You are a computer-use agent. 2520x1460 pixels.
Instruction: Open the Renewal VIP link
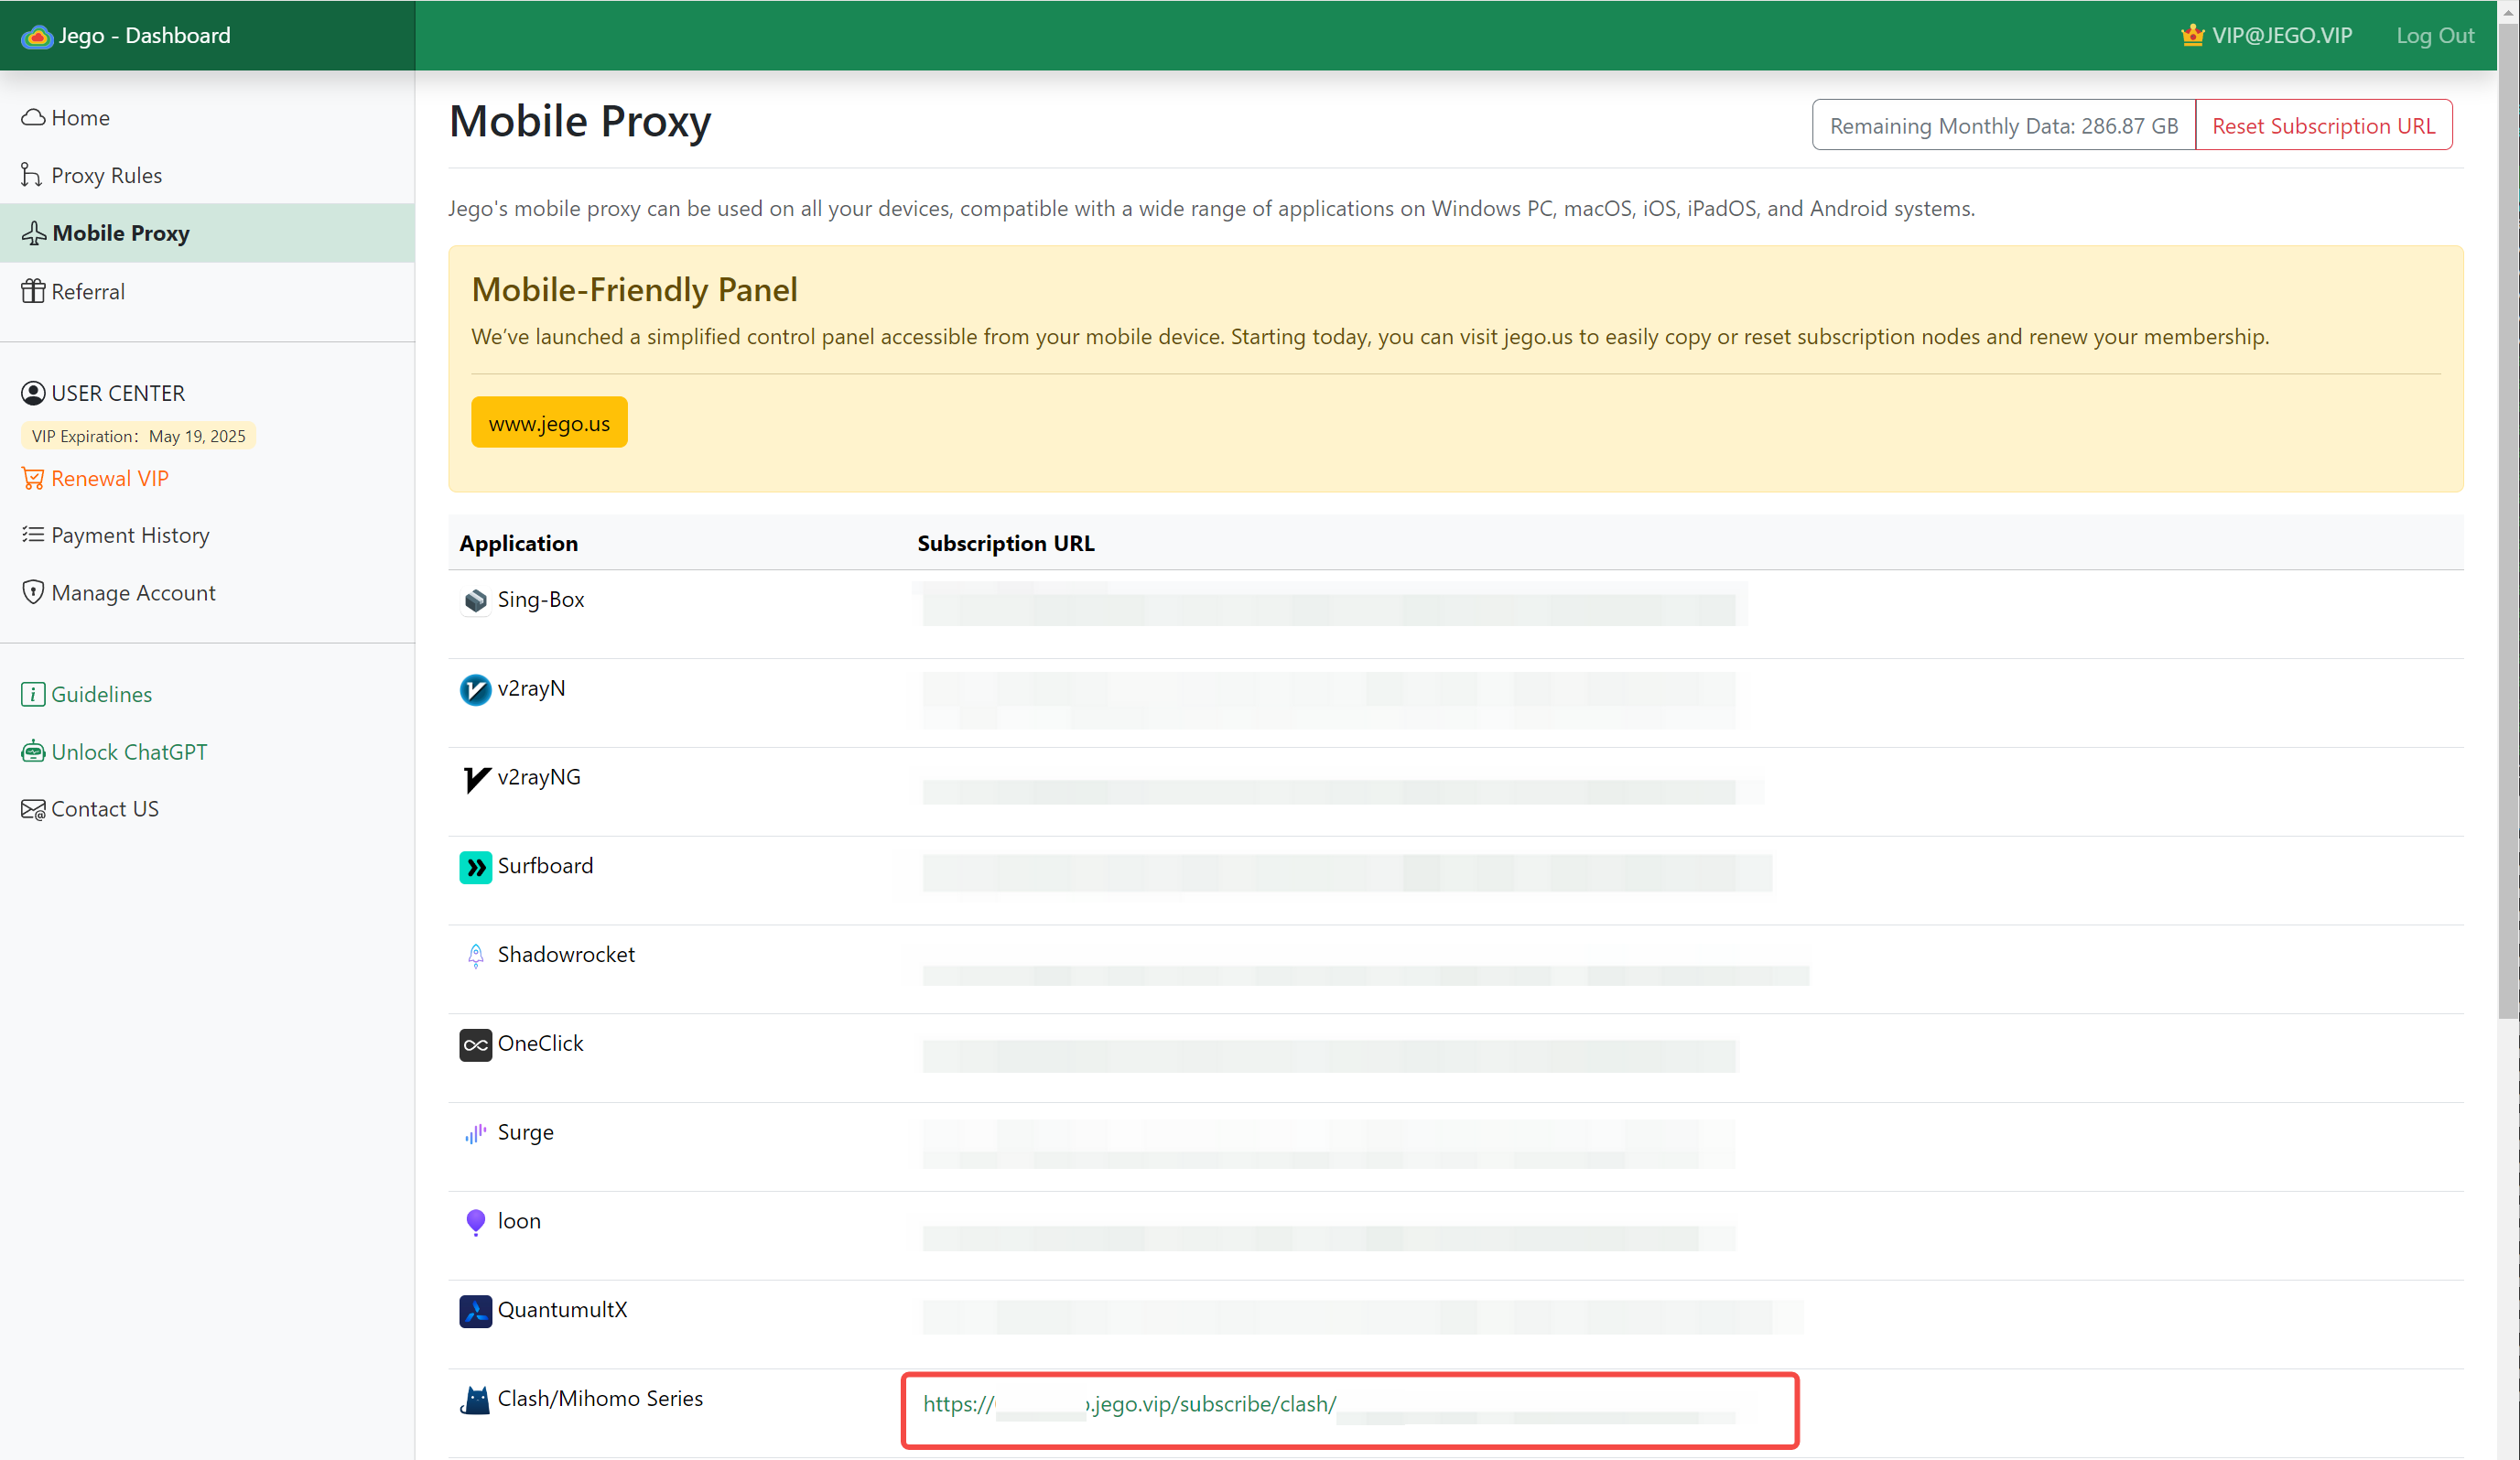tap(109, 478)
